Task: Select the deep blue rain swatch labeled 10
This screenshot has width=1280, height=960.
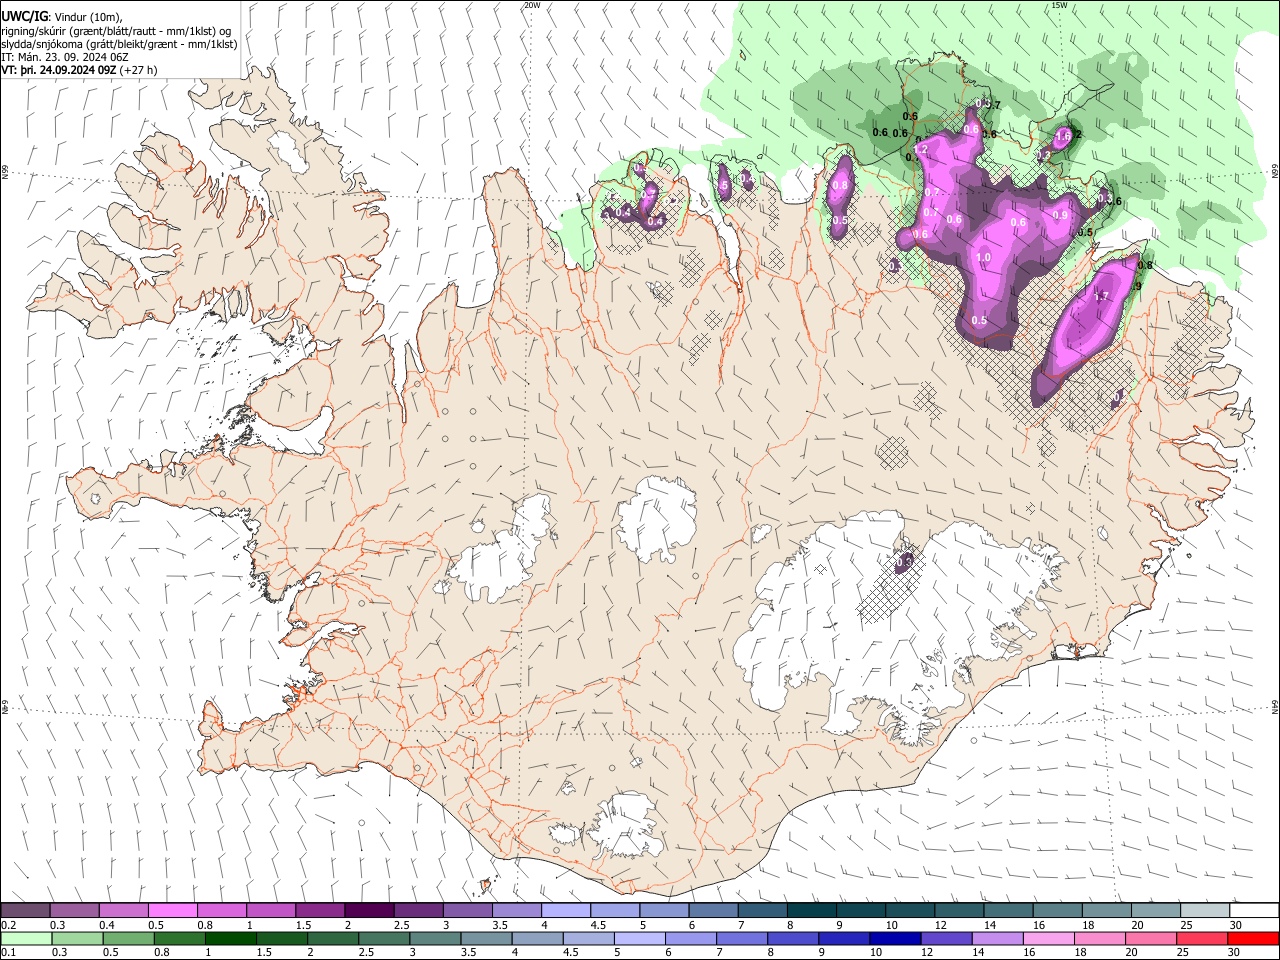Action: [895, 938]
